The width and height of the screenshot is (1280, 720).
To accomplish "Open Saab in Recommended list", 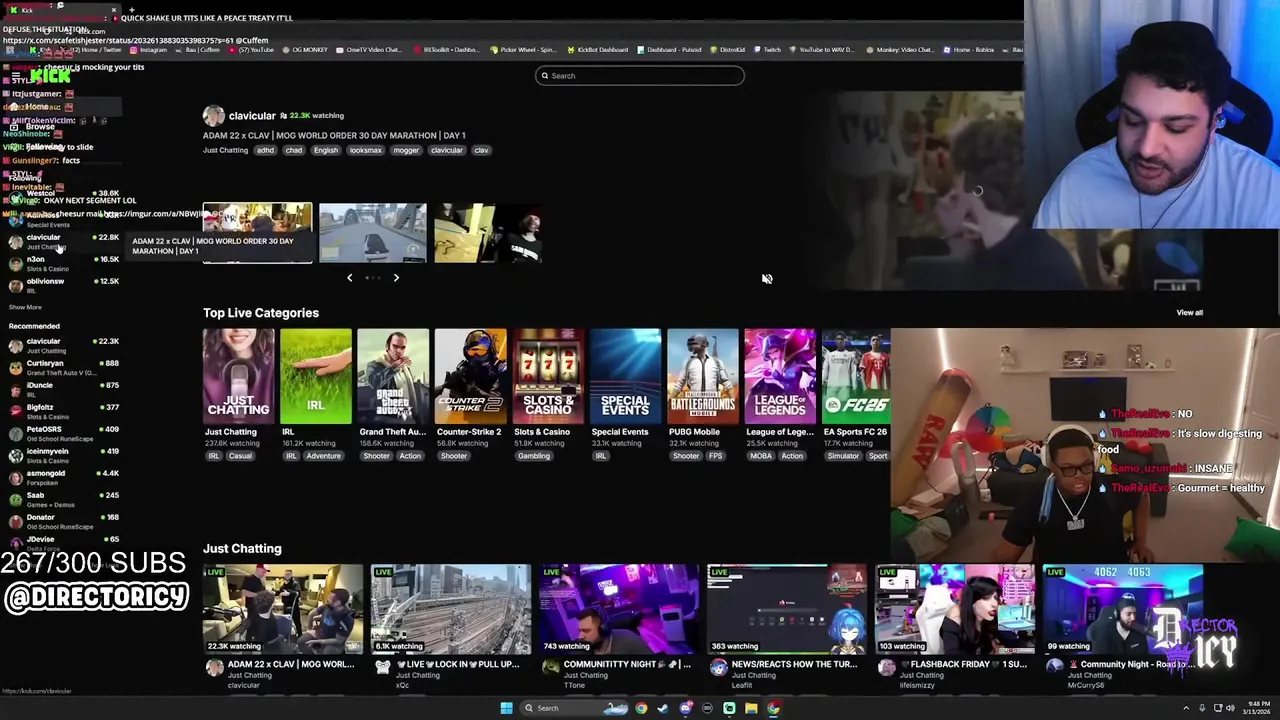I will point(63,499).
